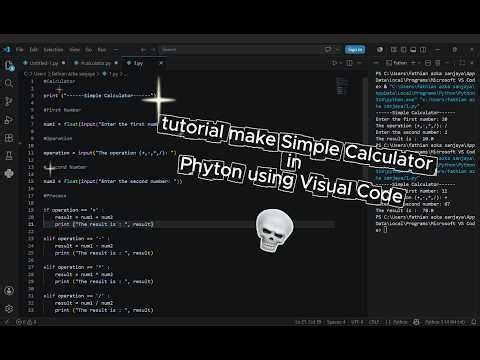The image size is (480, 360).
Task: Split the terminal panel
Action: pos(428,63)
